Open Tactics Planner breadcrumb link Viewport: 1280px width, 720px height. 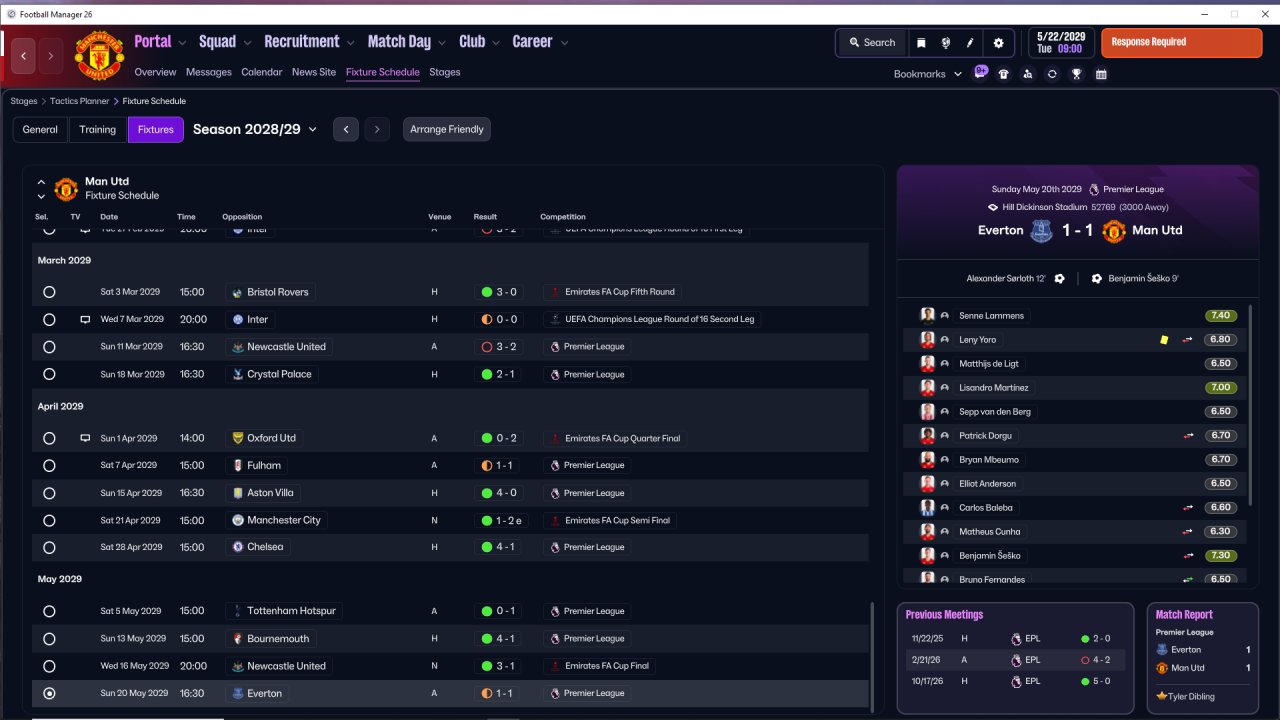(81, 101)
